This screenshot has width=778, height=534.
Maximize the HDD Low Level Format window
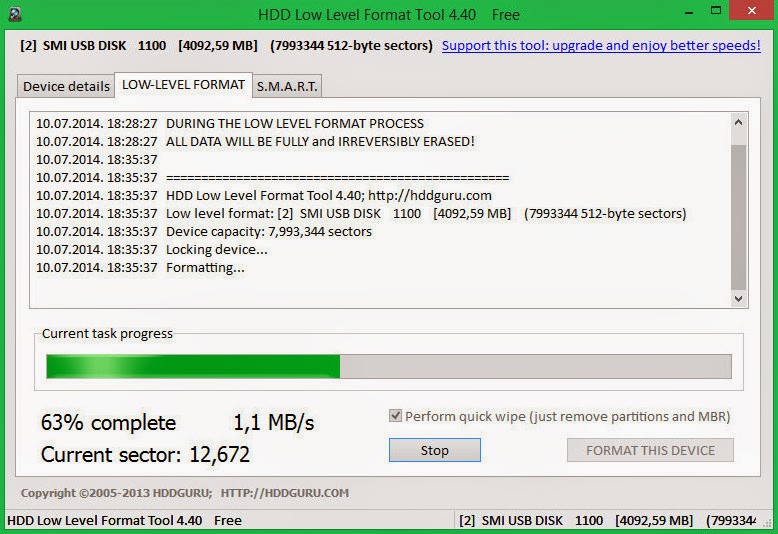point(715,11)
